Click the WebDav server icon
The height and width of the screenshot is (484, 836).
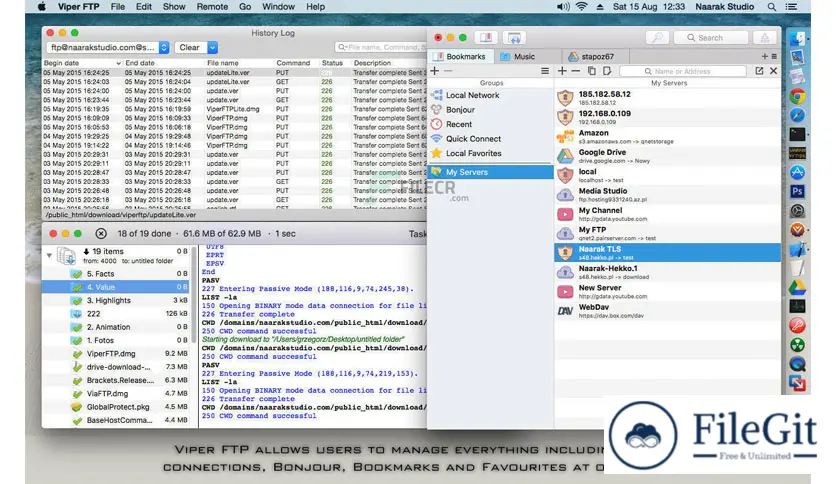[565, 311]
